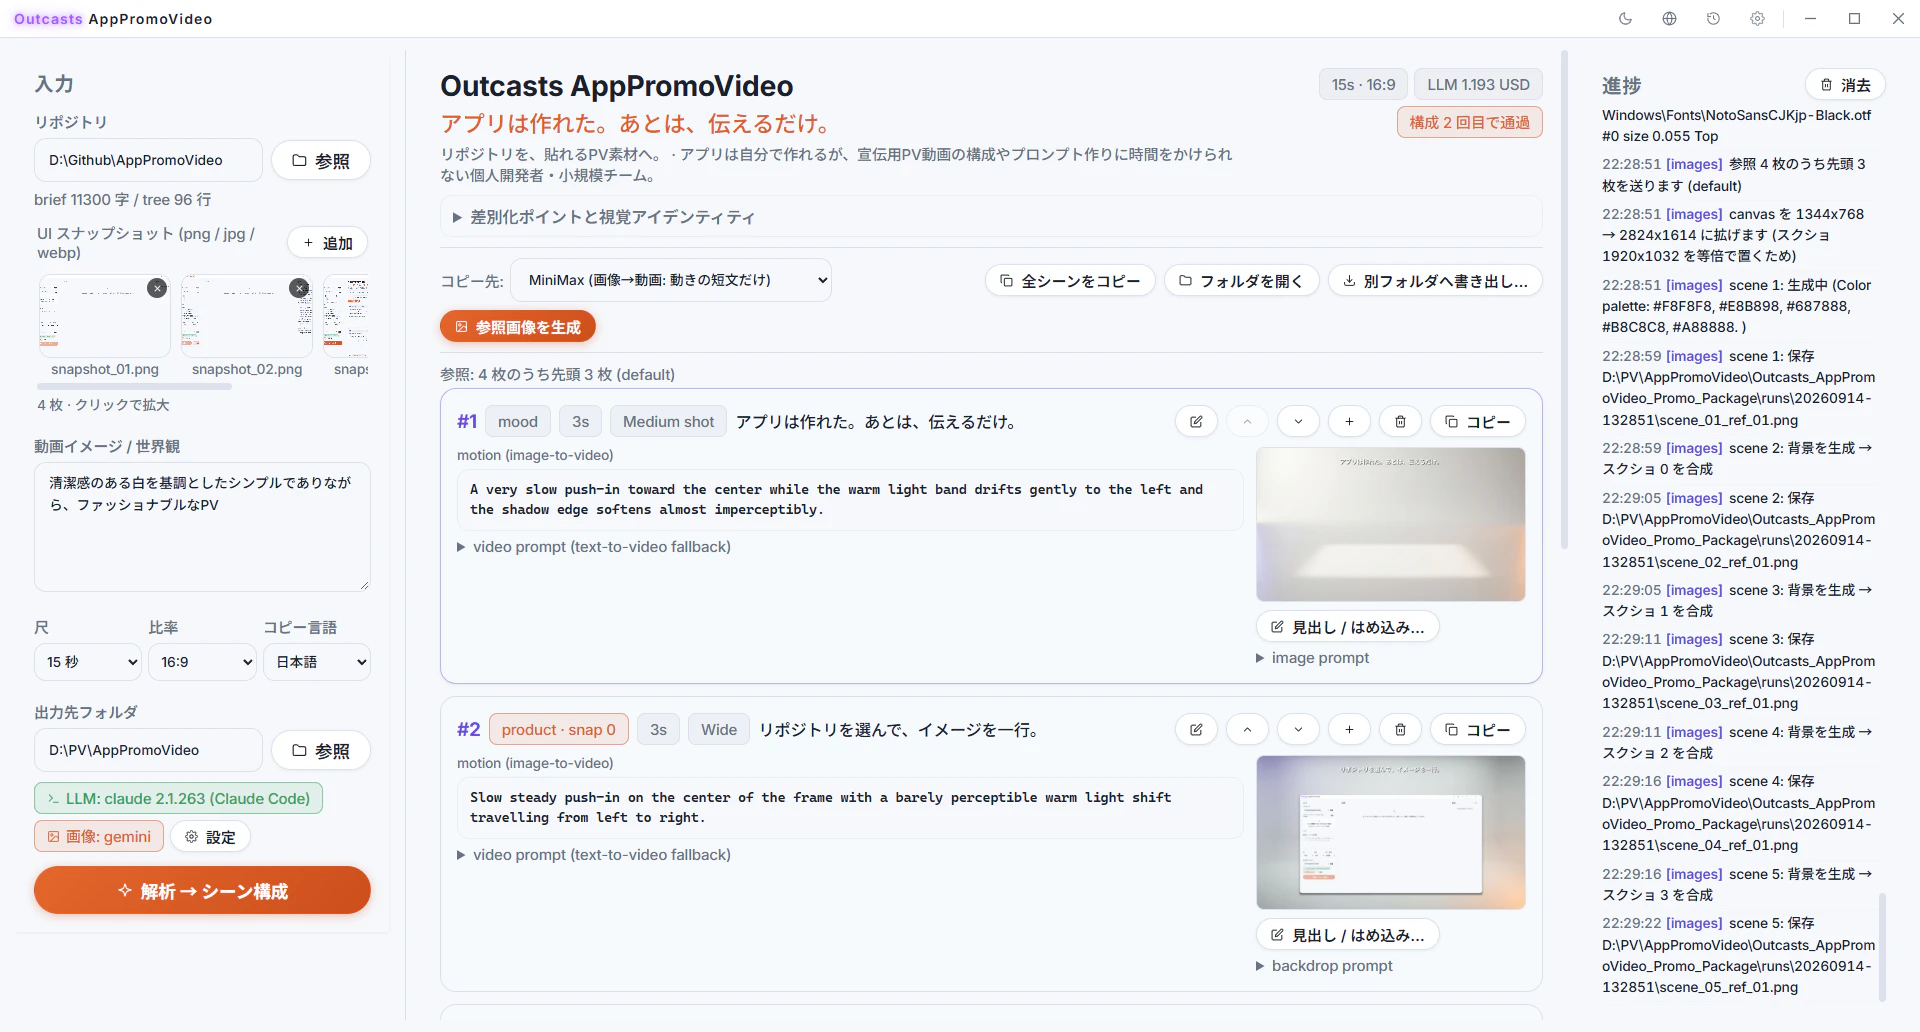
Task: Edit scene #2 with pencil icon
Action: pyautogui.click(x=1196, y=730)
